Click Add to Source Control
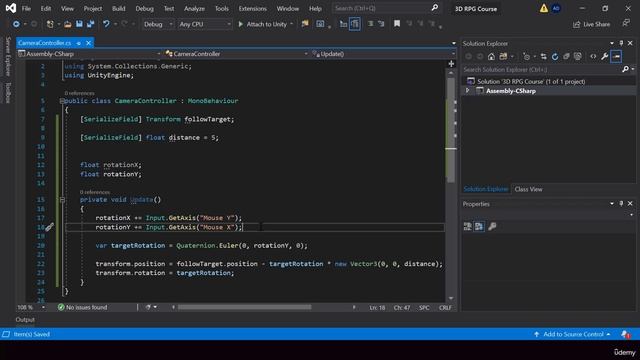This screenshot has width=640, height=360. click(x=572, y=334)
